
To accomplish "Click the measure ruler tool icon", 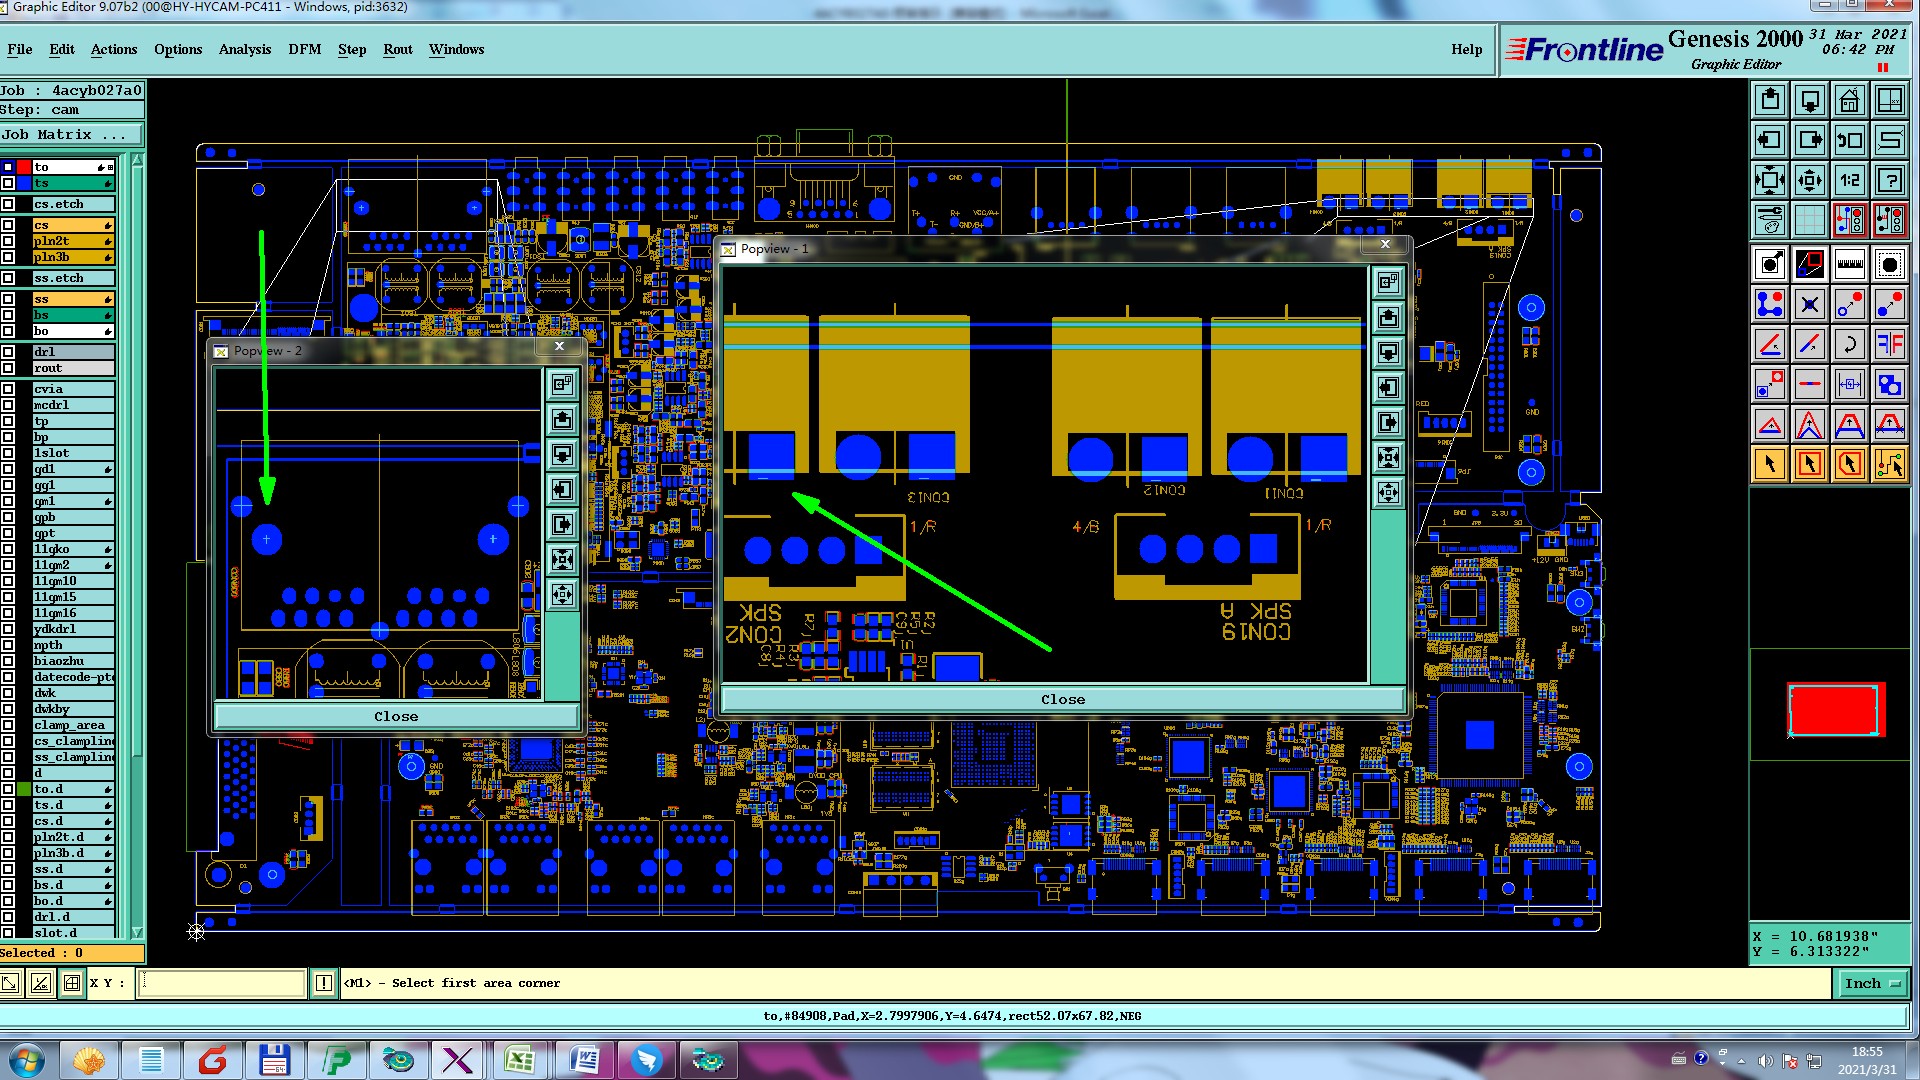I will click(x=1849, y=265).
